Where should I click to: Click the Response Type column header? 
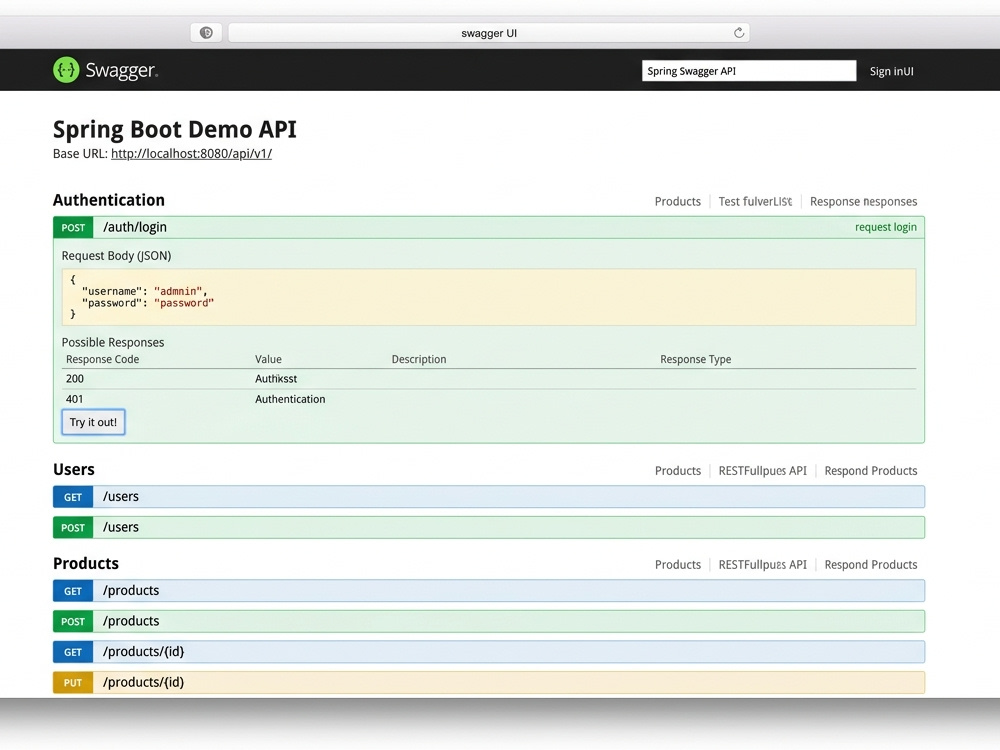tap(696, 359)
